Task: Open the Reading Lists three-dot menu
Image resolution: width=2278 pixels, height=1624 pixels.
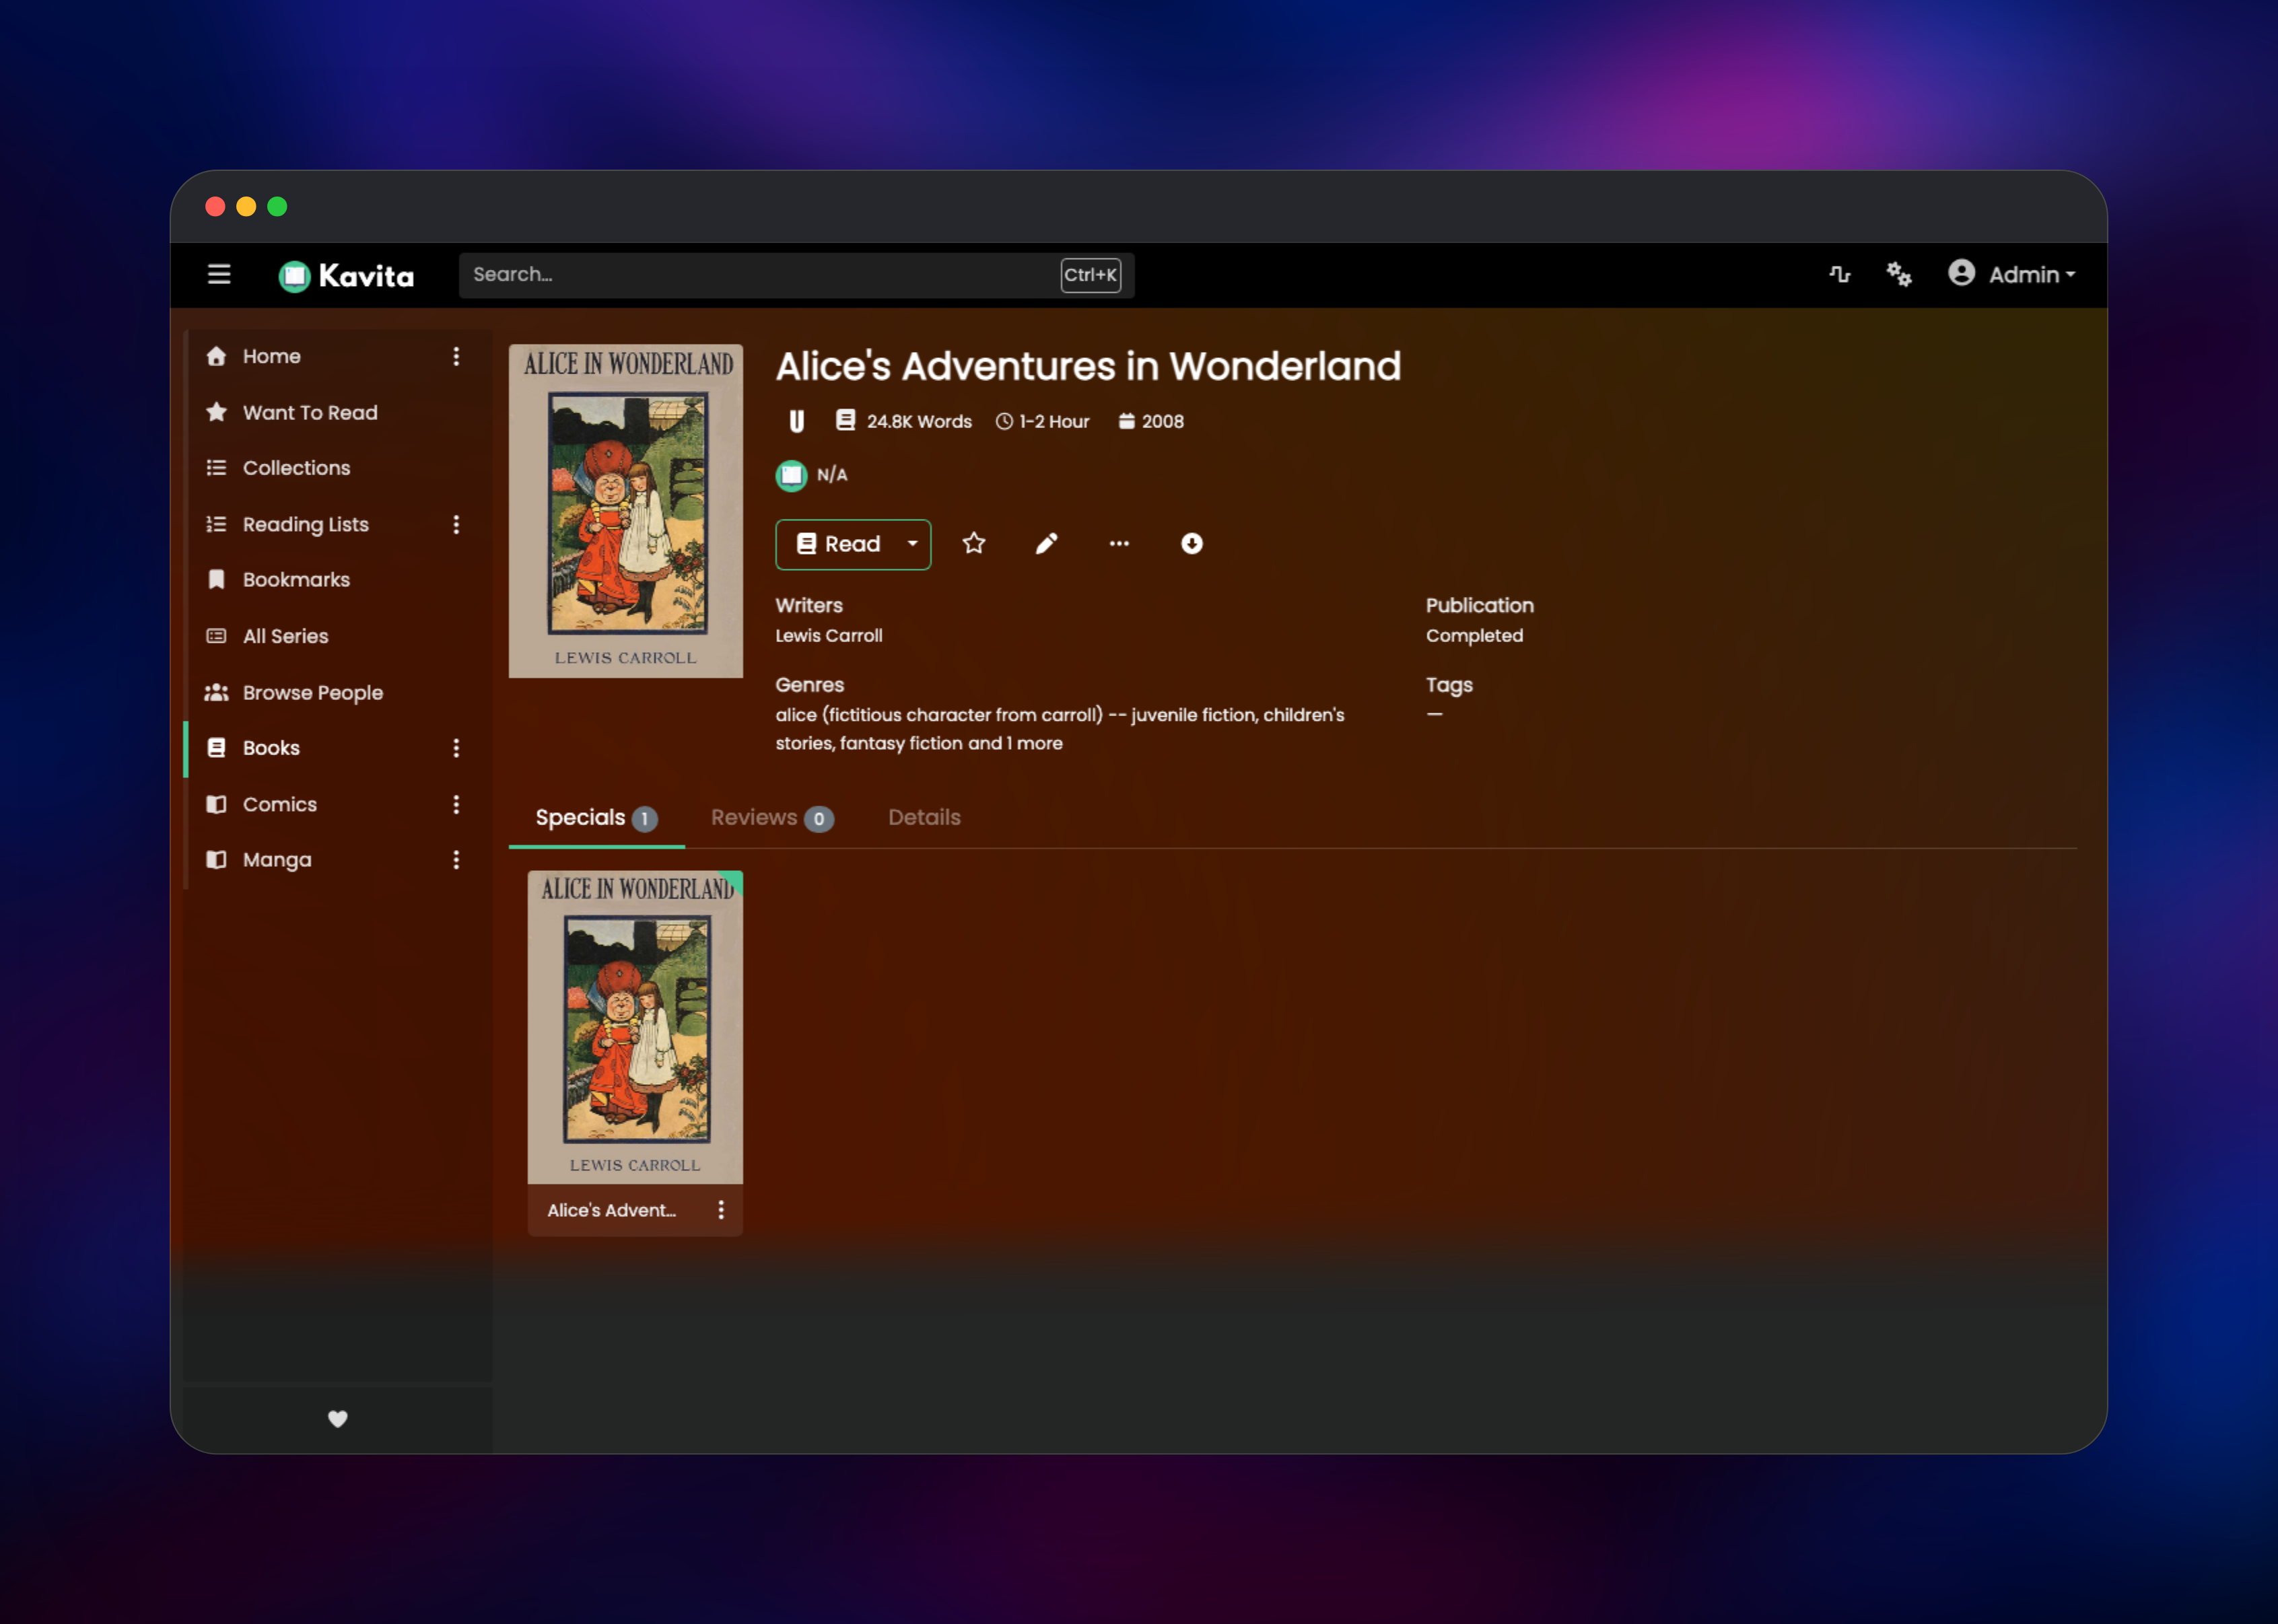Action: click(x=456, y=524)
